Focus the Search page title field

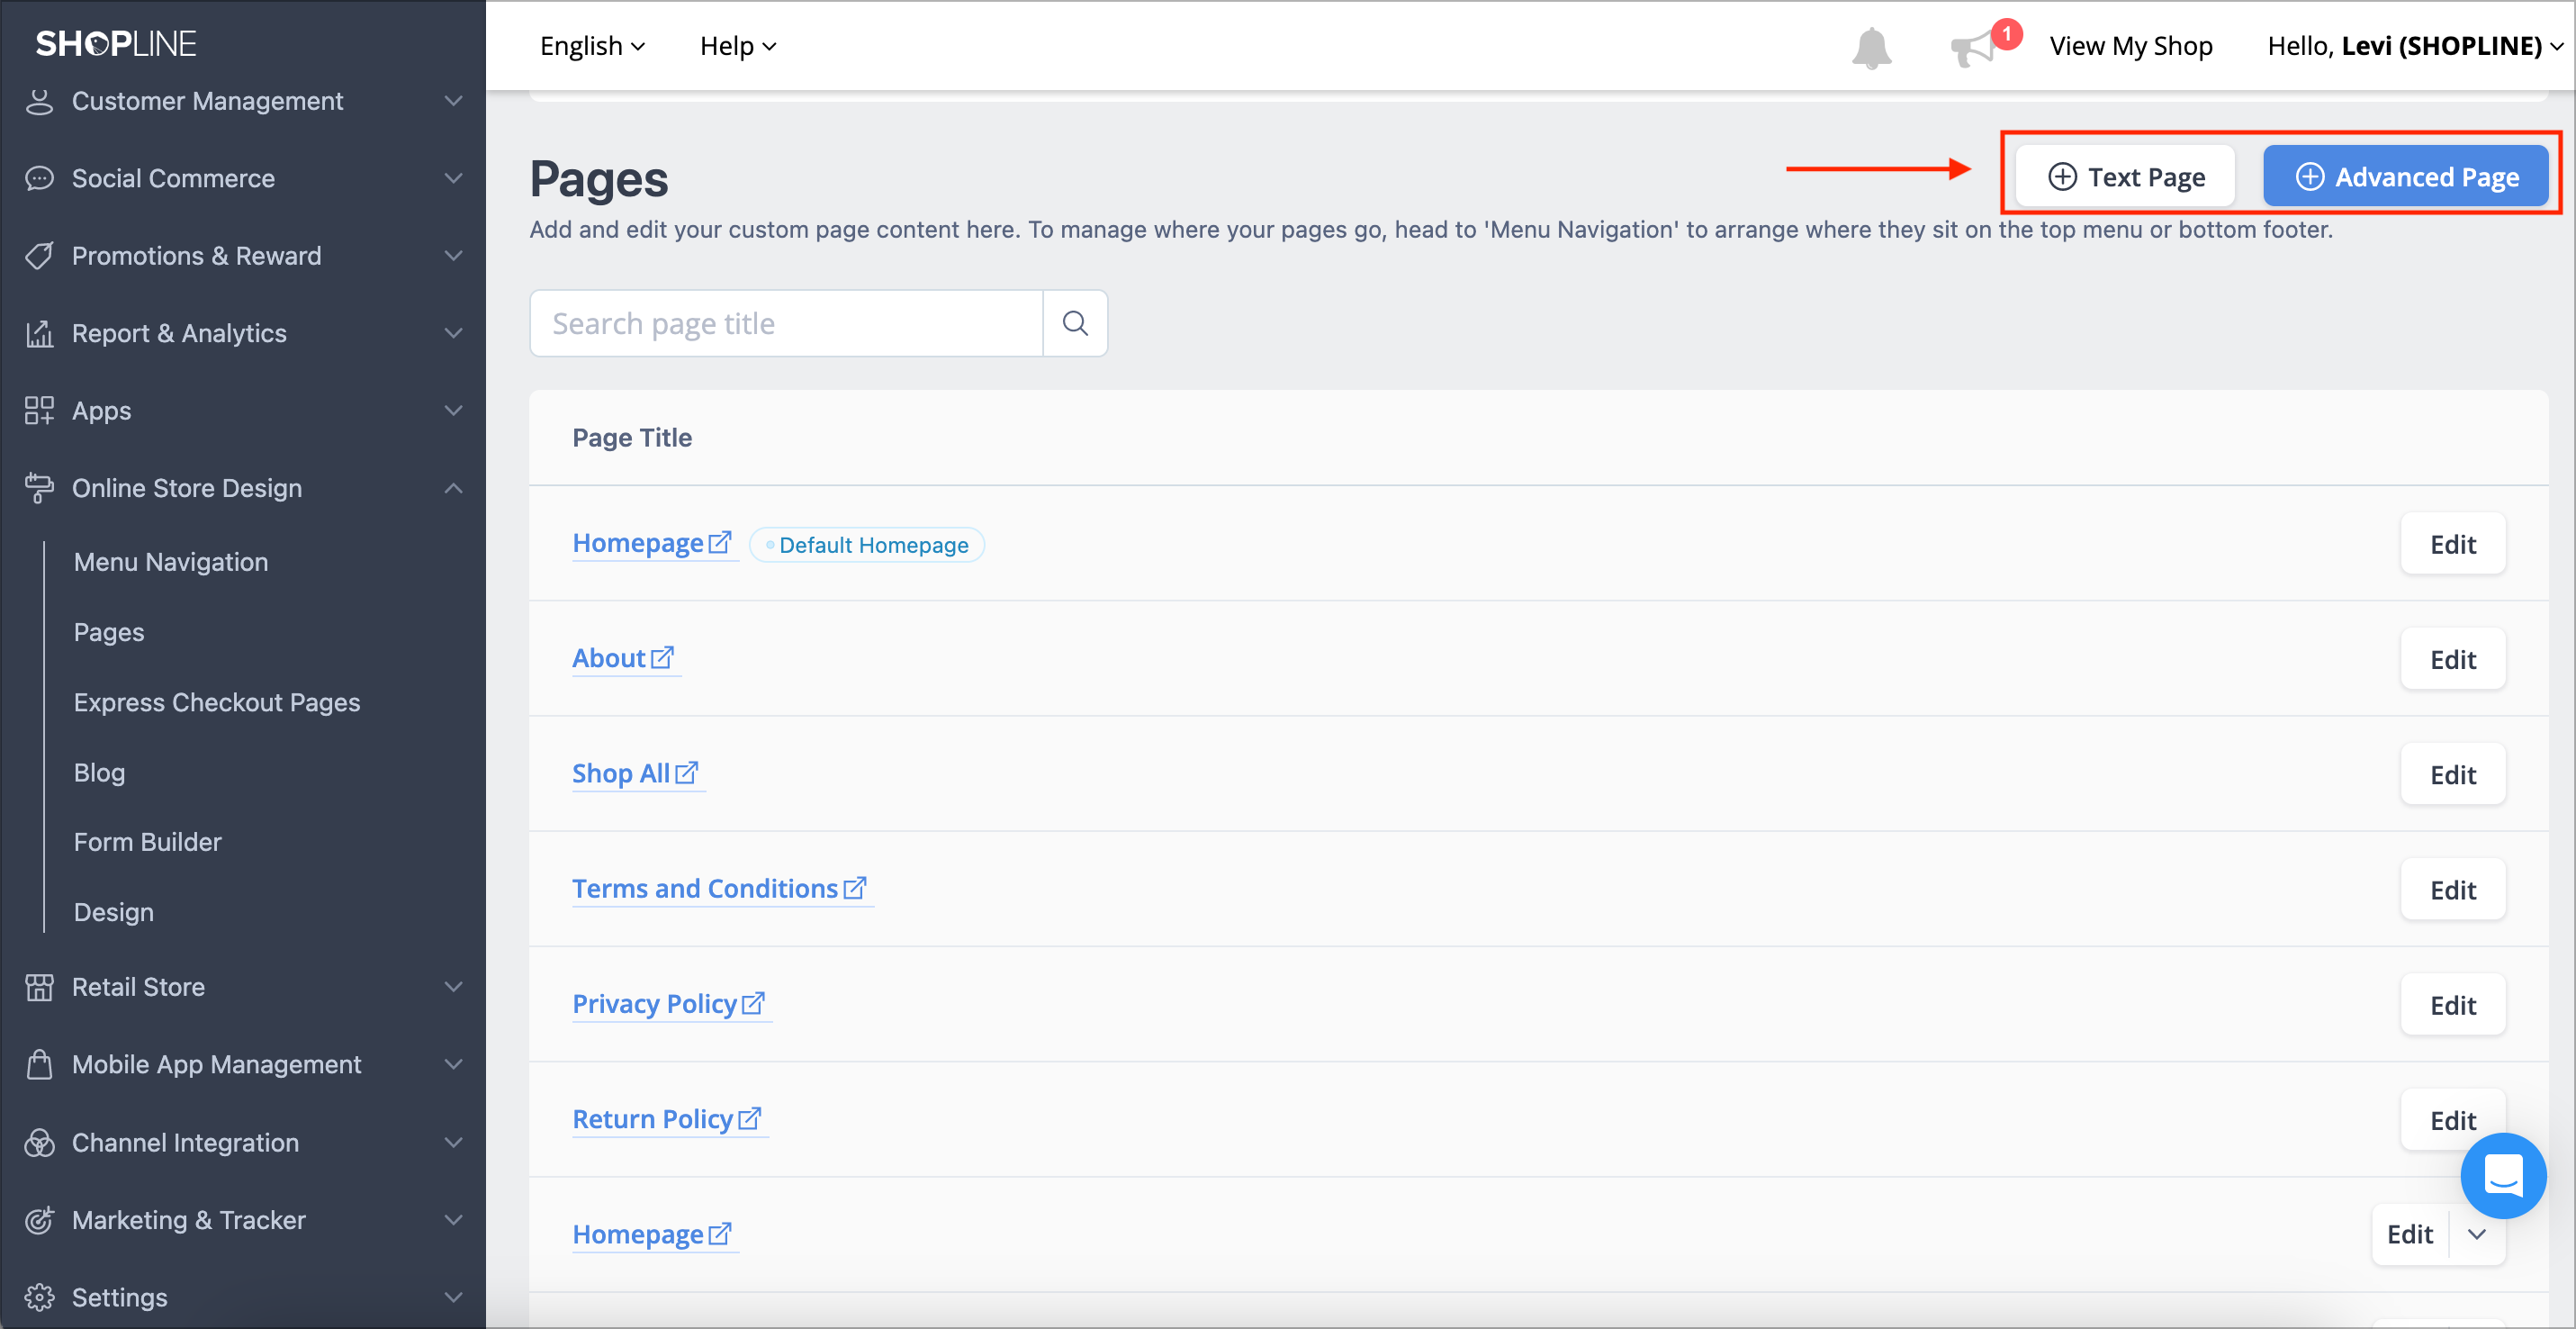click(786, 323)
